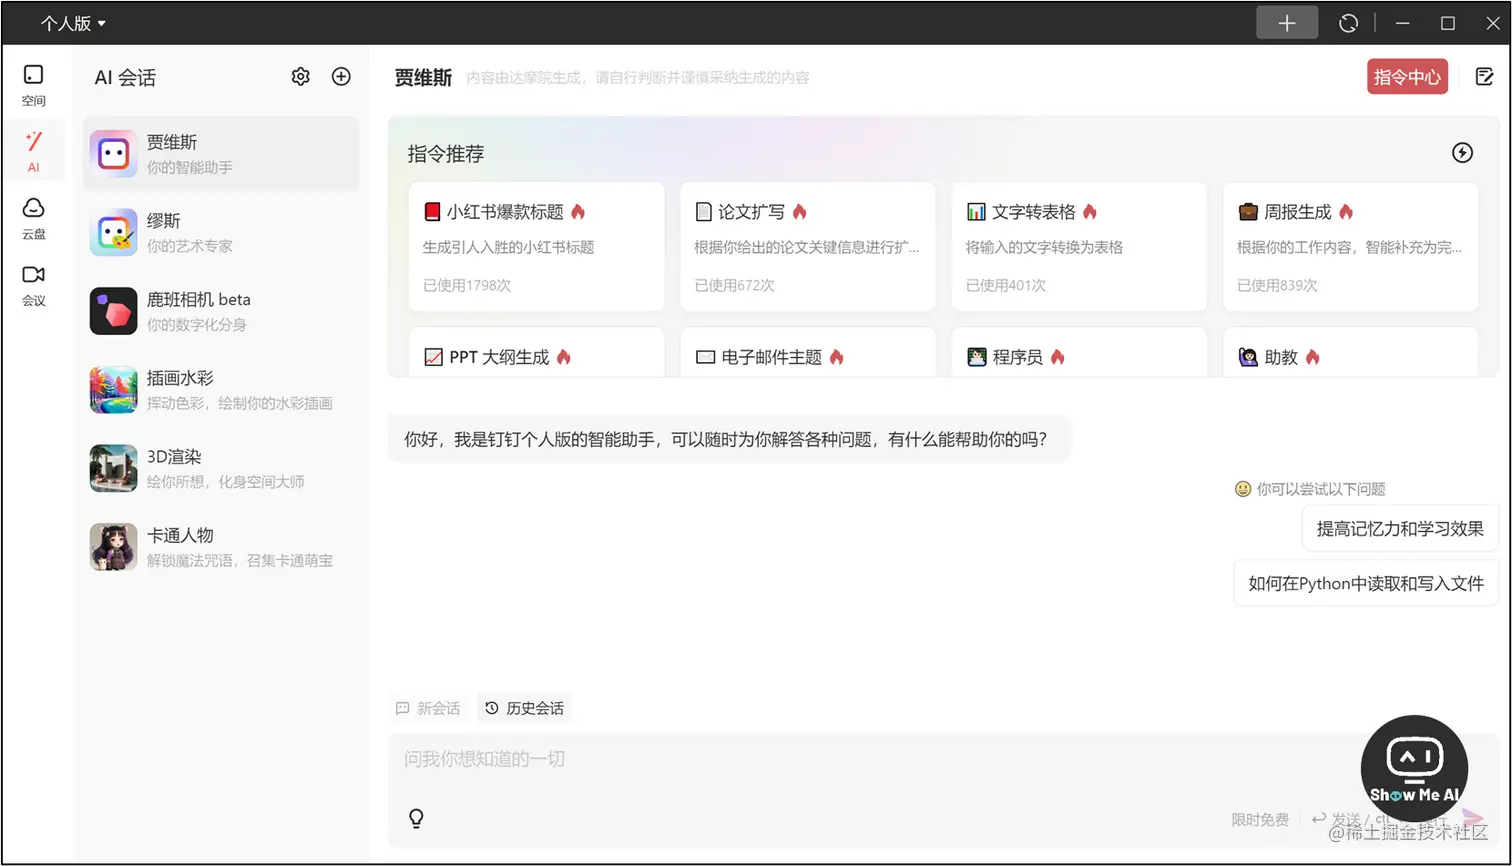Open 历史会话 history
The image size is (1512, 866).
[525, 708]
